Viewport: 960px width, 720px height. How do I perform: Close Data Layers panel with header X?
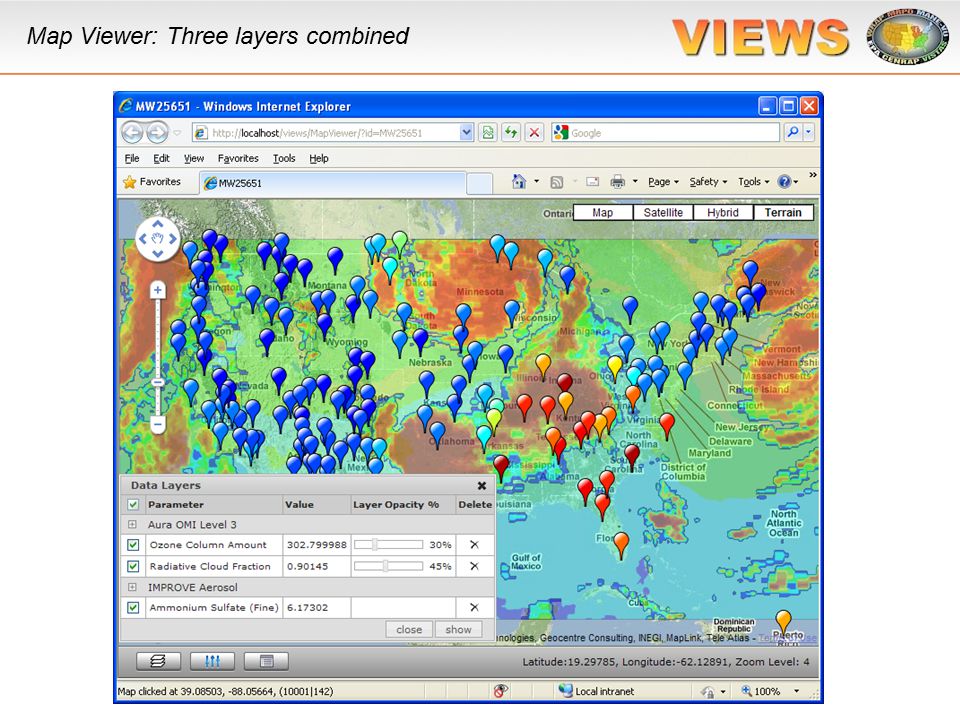tap(482, 486)
